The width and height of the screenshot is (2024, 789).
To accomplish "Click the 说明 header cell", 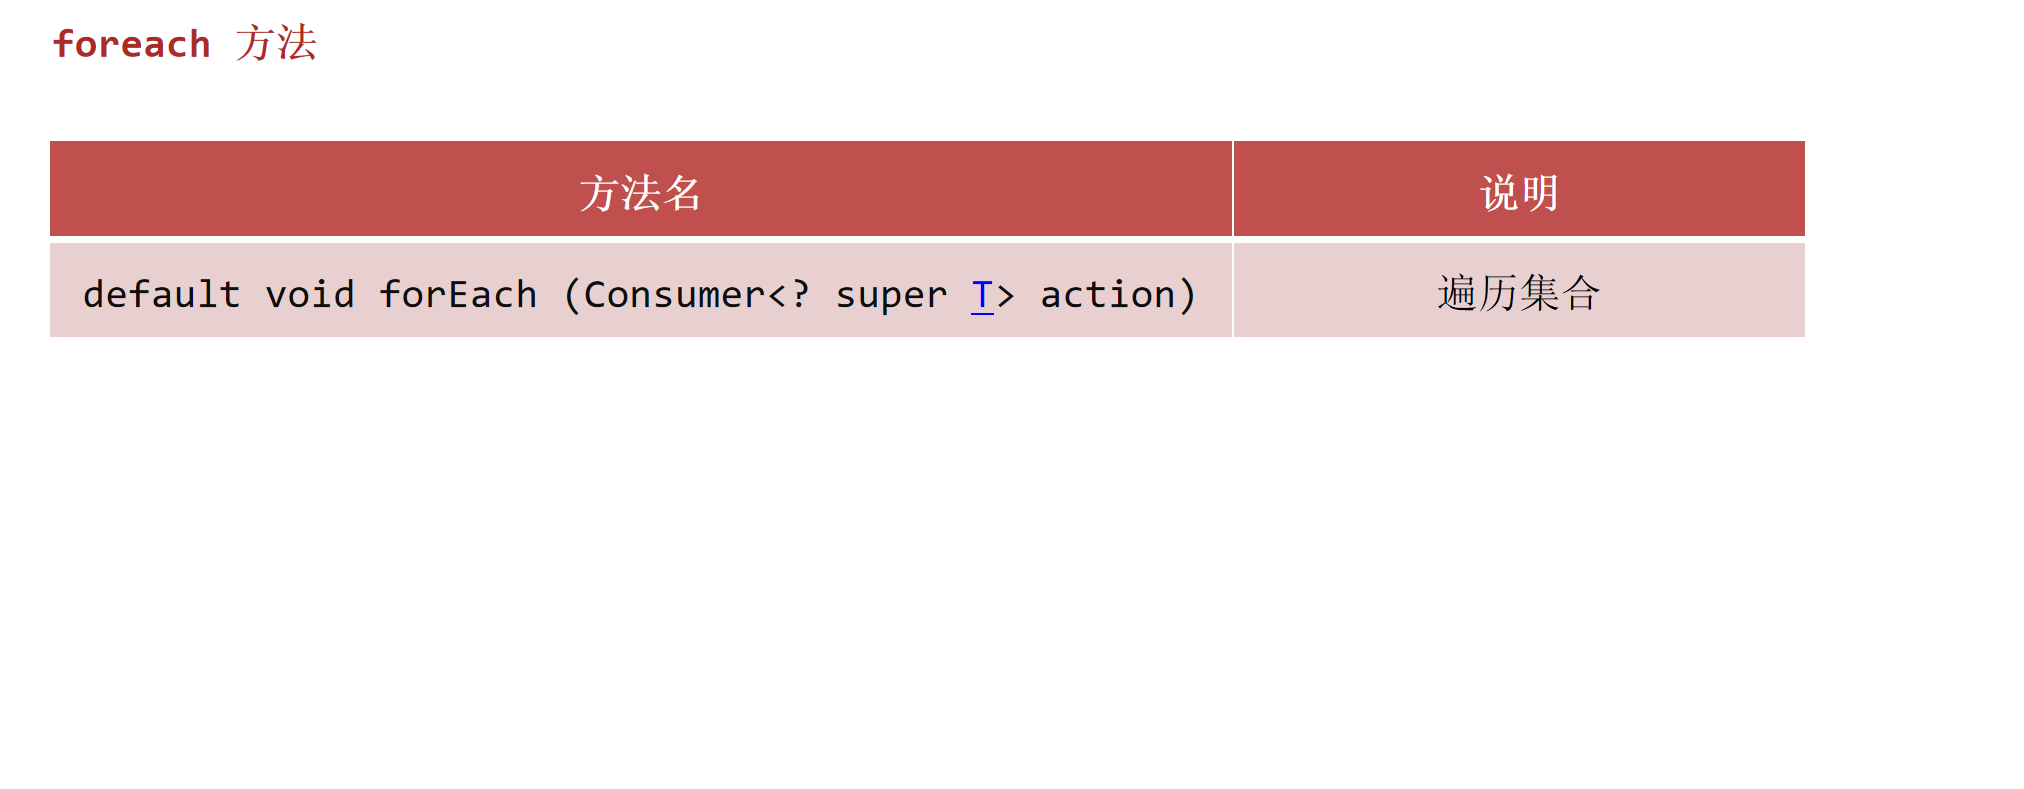I will click(1519, 189).
